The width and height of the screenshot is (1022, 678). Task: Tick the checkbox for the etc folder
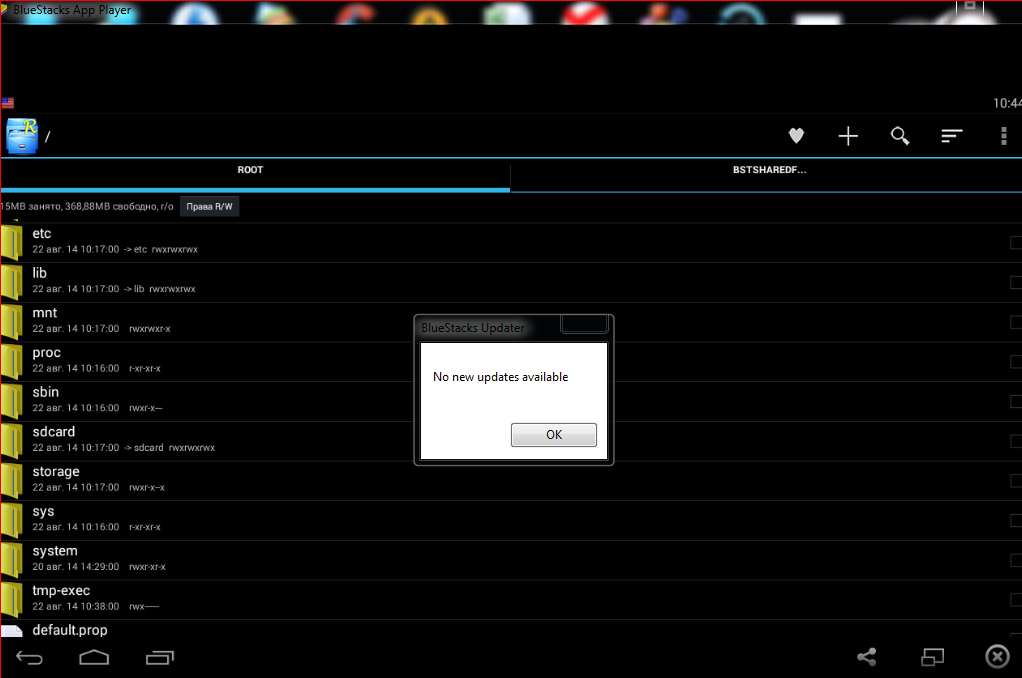coord(1015,242)
